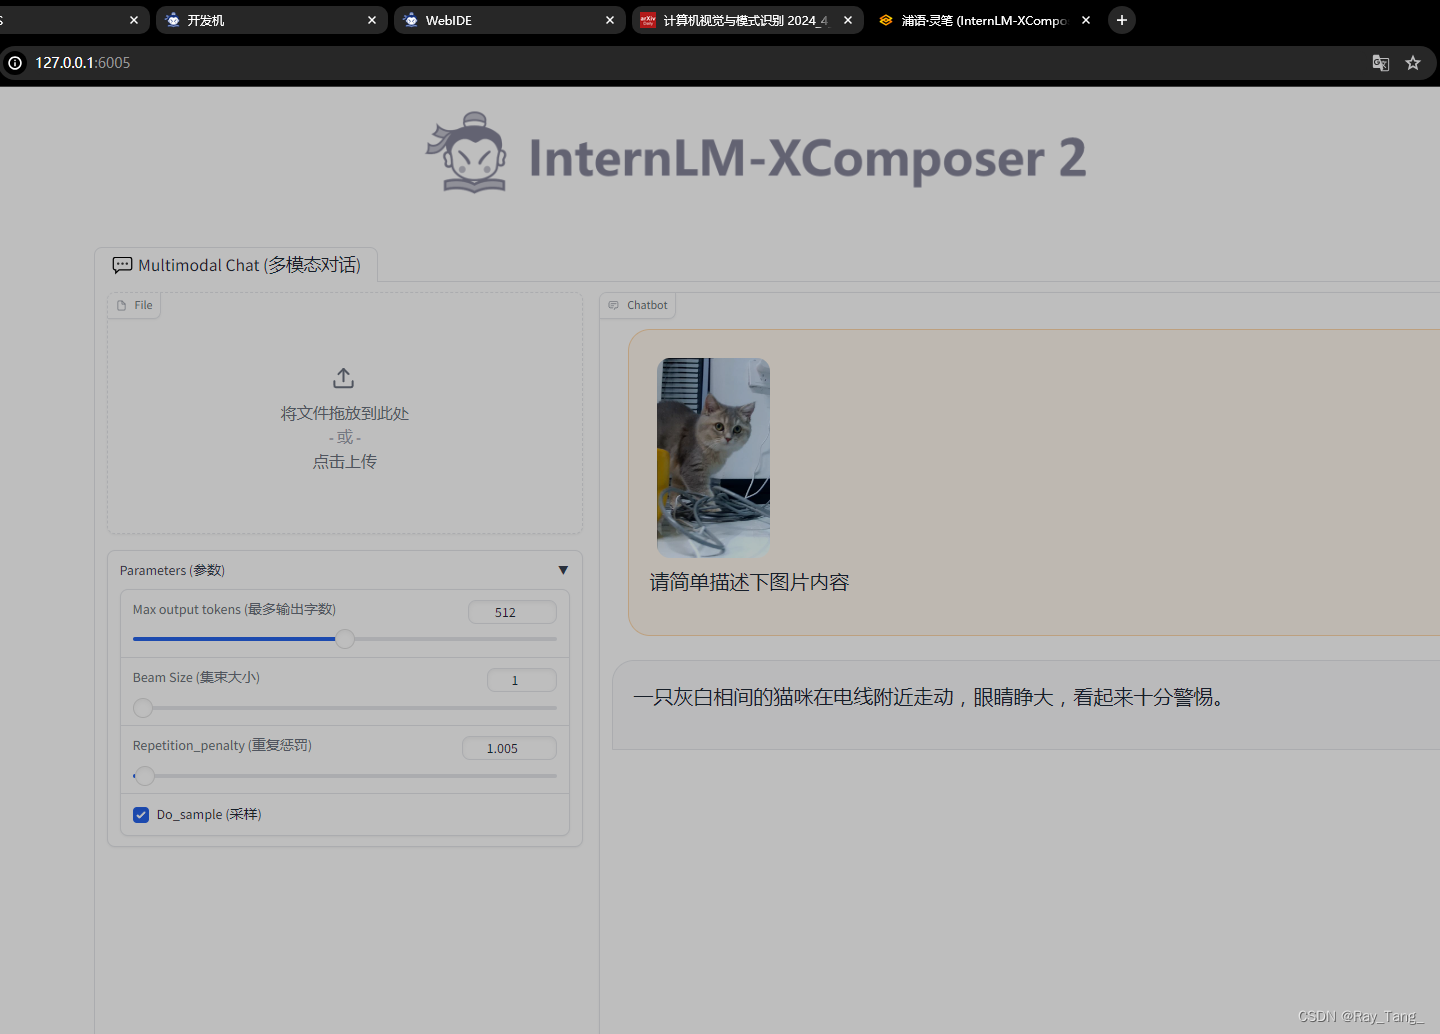Image resolution: width=1440 pixels, height=1034 pixels.
Task: Toggle the Do_sample (采样) checkbox
Action: point(141,815)
